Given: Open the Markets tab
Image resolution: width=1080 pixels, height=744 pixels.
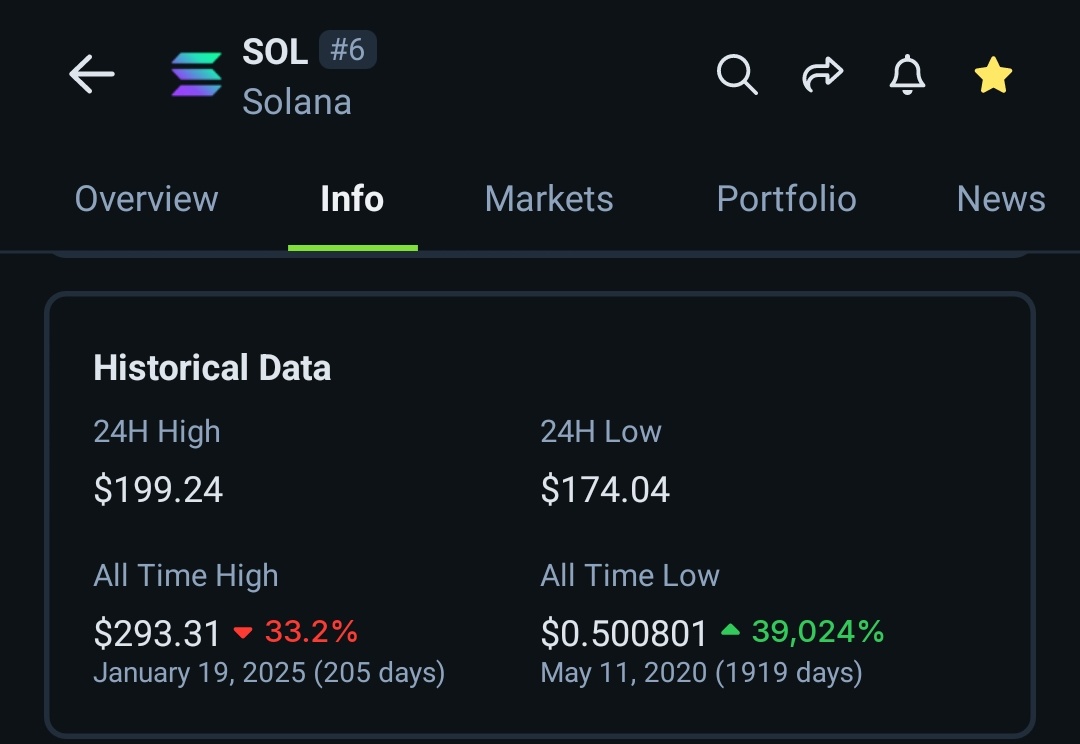Looking at the screenshot, I should click(x=549, y=199).
